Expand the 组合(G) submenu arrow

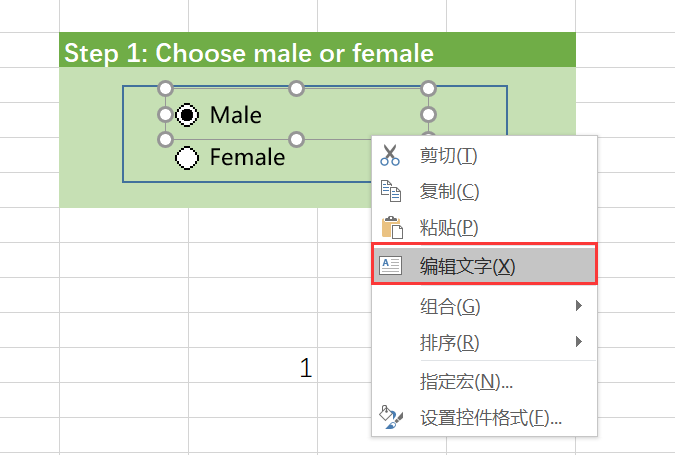pyautogui.click(x=579, y=305)
